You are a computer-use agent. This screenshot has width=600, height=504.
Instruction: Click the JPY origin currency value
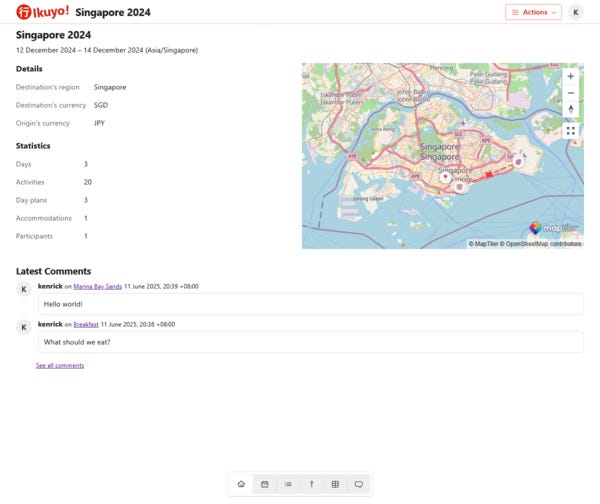coord(99,123)
